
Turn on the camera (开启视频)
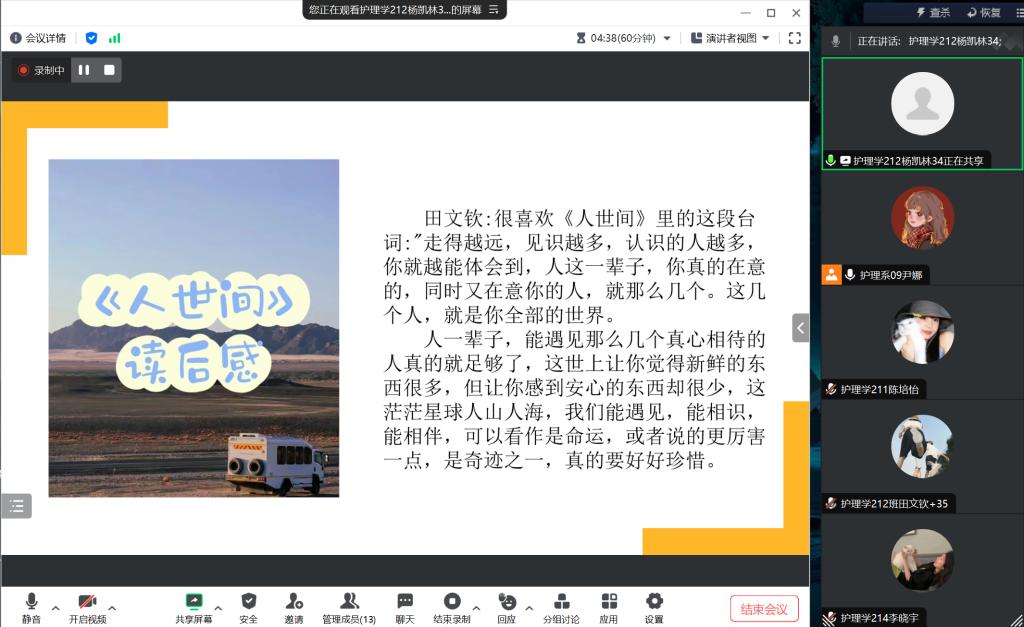[x=87, y=606]
